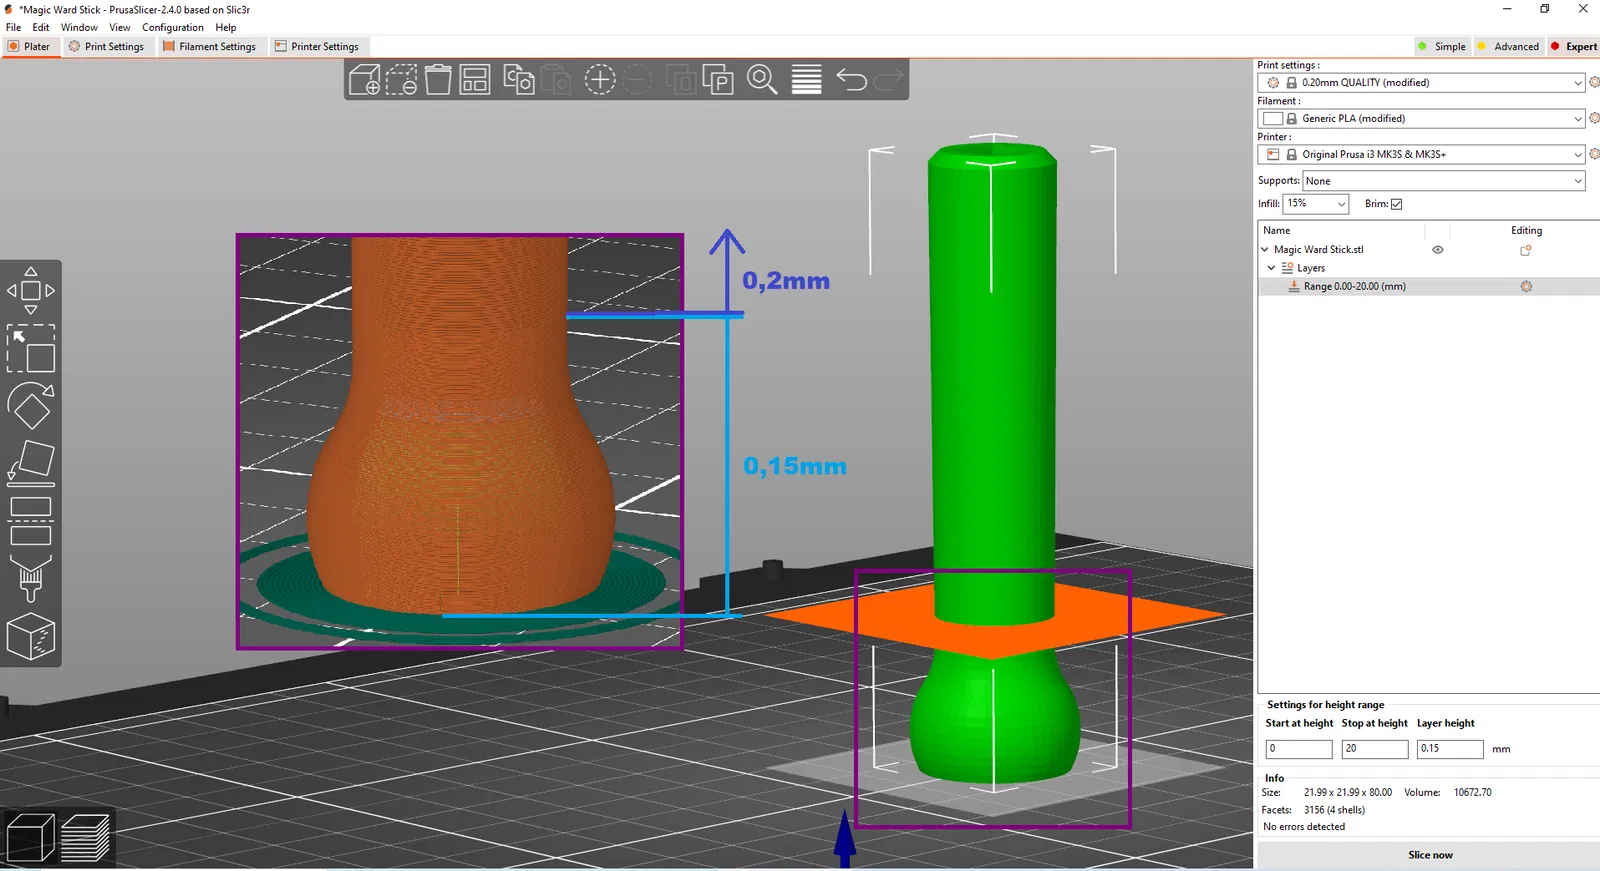This screenshot has width=1600, height=871.
Task: Open the Help menu
Action: click(x=226, y=28)
